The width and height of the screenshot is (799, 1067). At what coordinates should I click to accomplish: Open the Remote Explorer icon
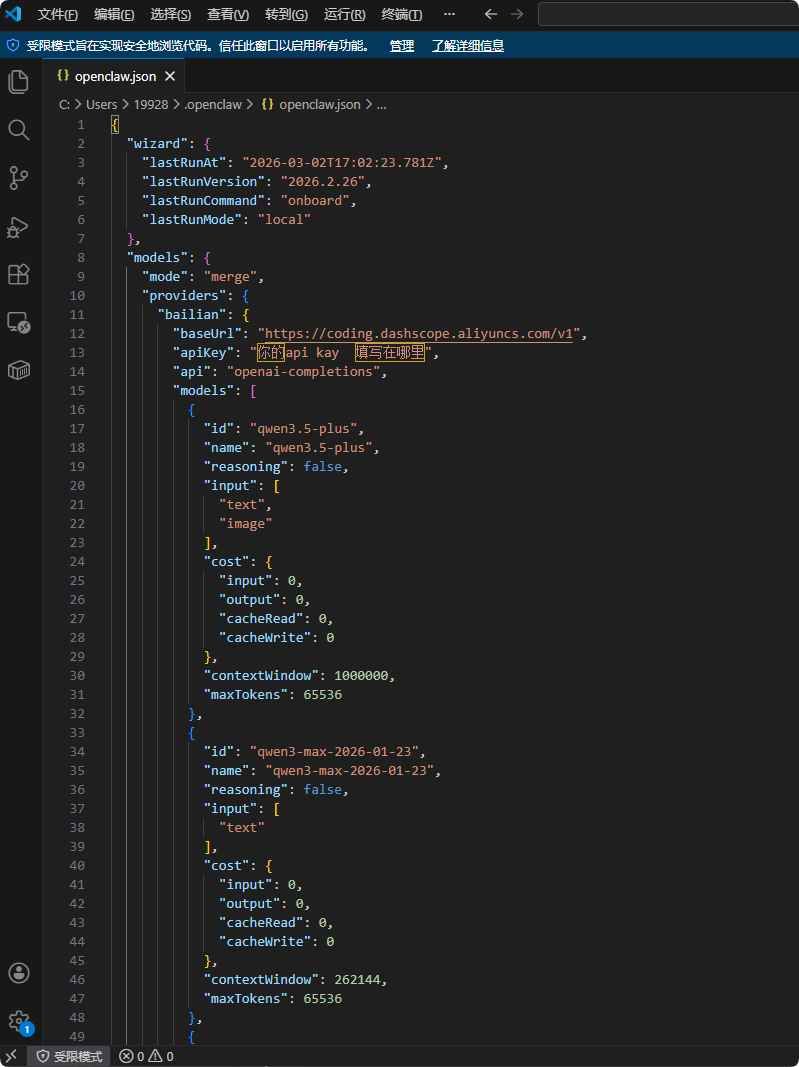tap(18, 322)
